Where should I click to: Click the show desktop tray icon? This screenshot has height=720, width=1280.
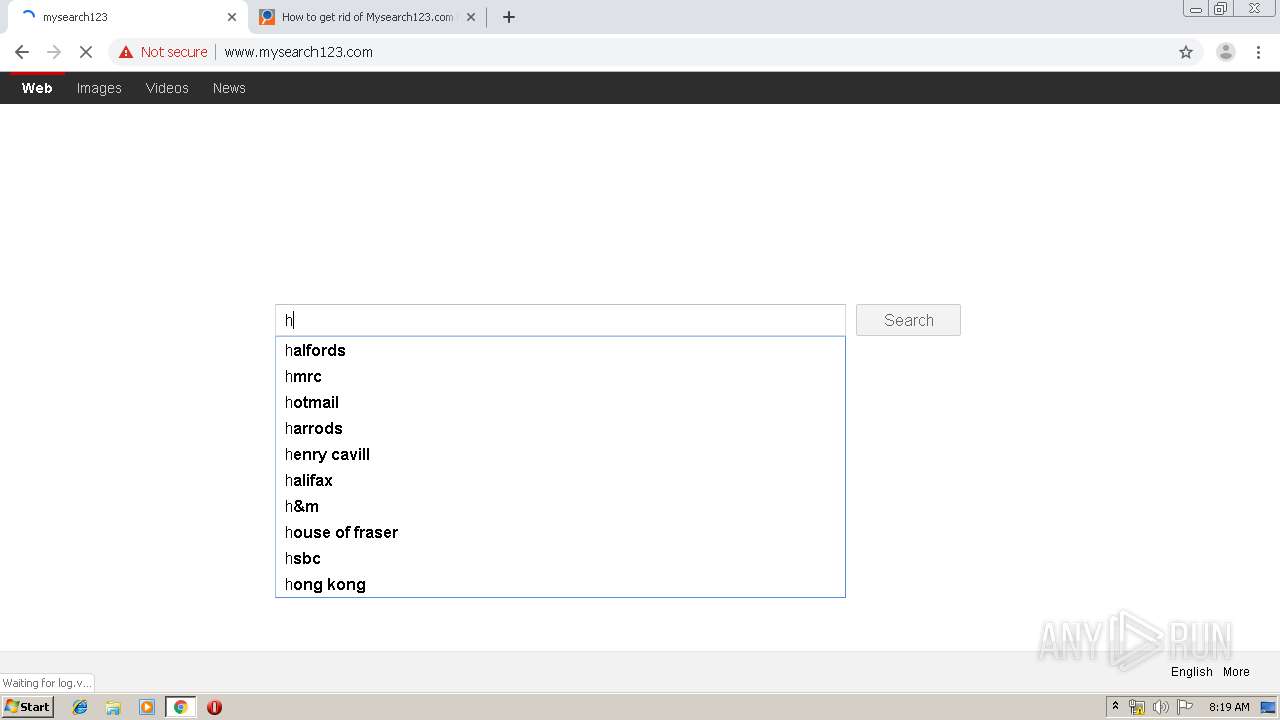click(x=1268, y=707)
